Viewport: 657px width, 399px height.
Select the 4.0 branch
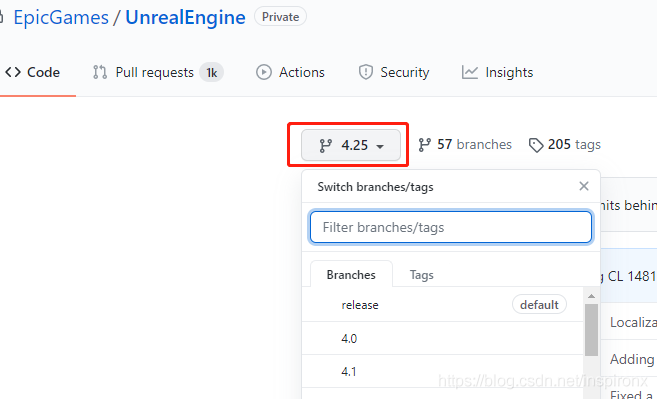coord(442,338)
